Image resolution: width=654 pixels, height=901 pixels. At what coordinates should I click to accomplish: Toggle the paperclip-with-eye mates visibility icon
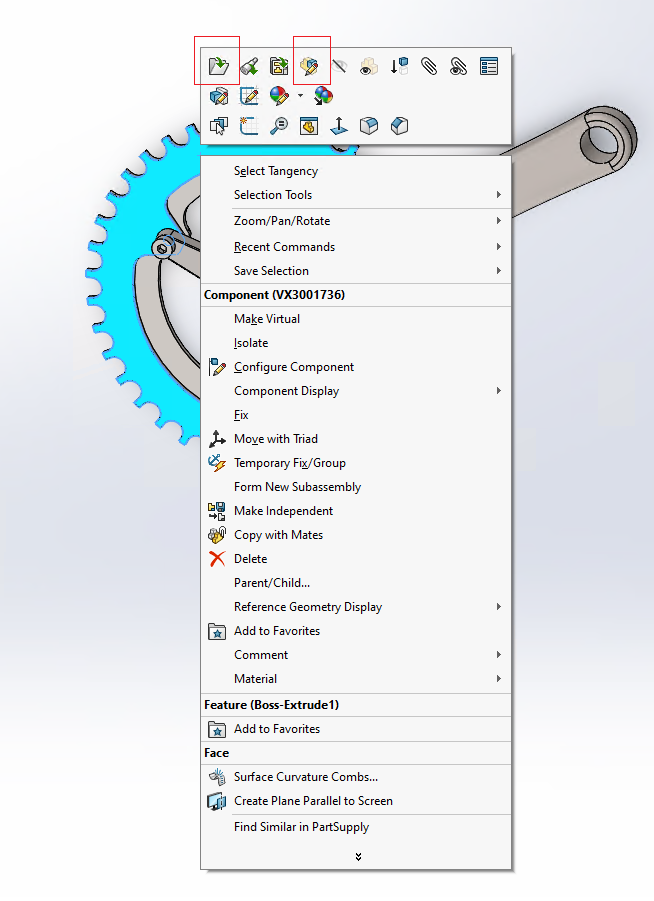(459, 67)
